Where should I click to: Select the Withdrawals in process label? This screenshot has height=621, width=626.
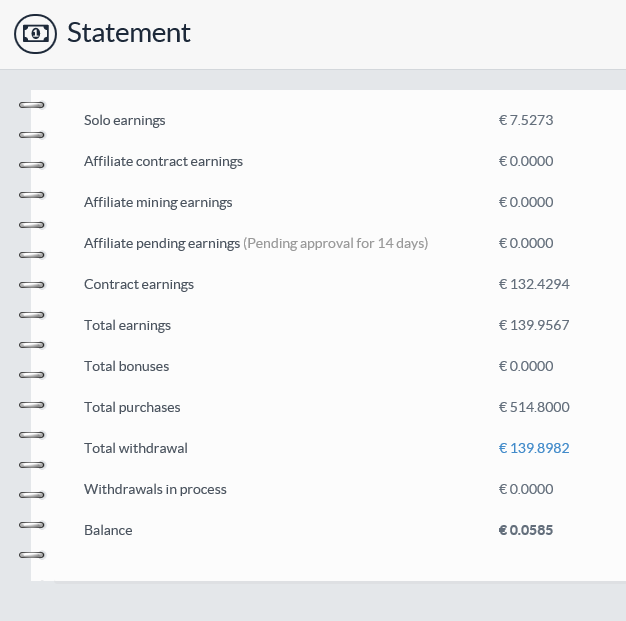pos(155,489)
